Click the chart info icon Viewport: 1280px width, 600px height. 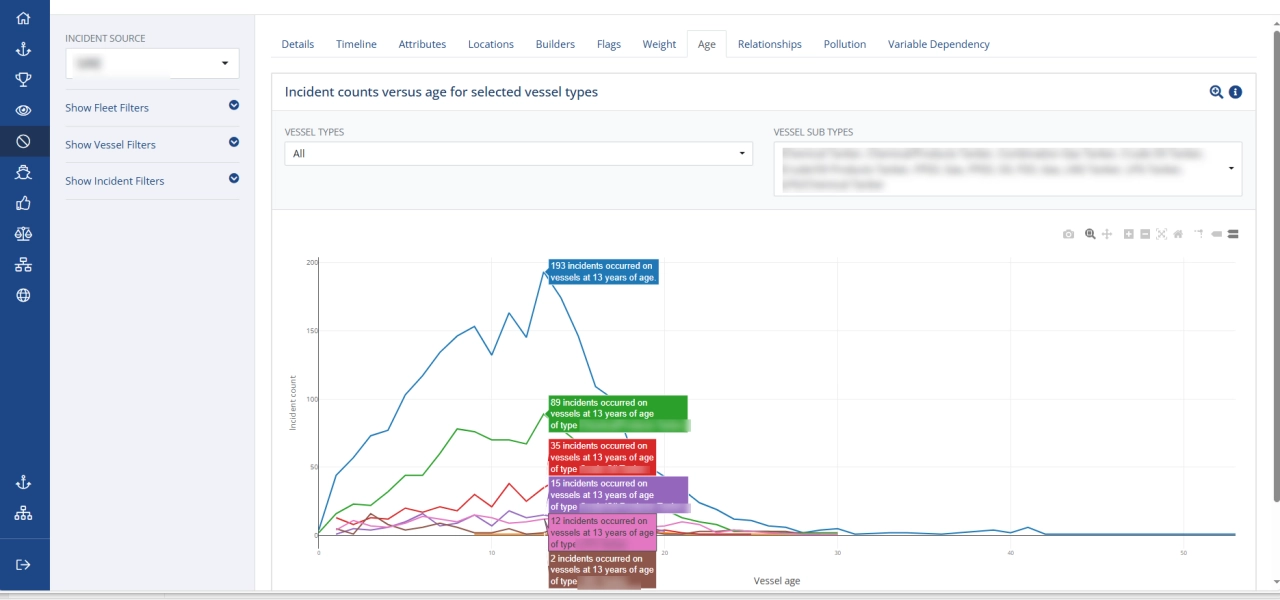click(x=1235, y=92)
